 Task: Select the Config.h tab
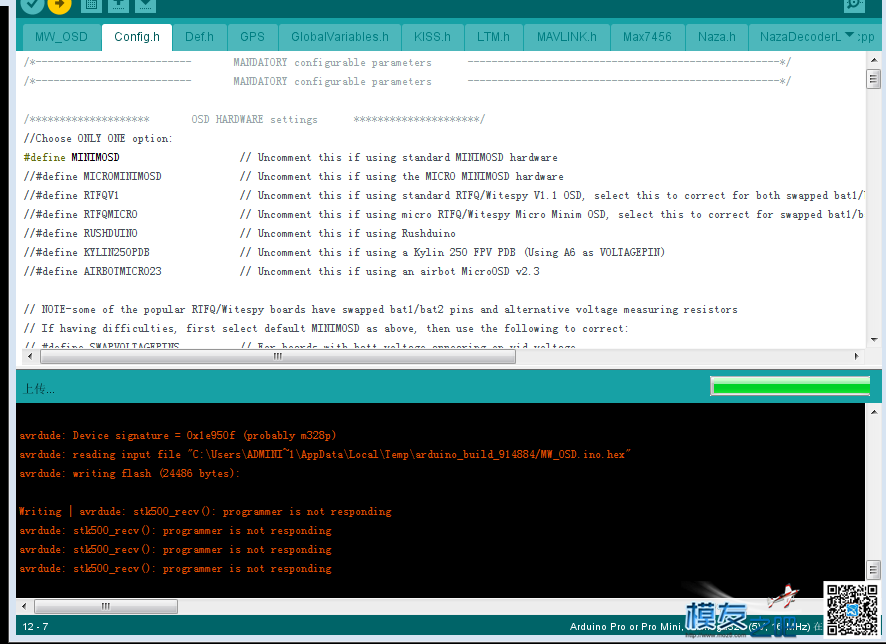click(x=137, y=37)
